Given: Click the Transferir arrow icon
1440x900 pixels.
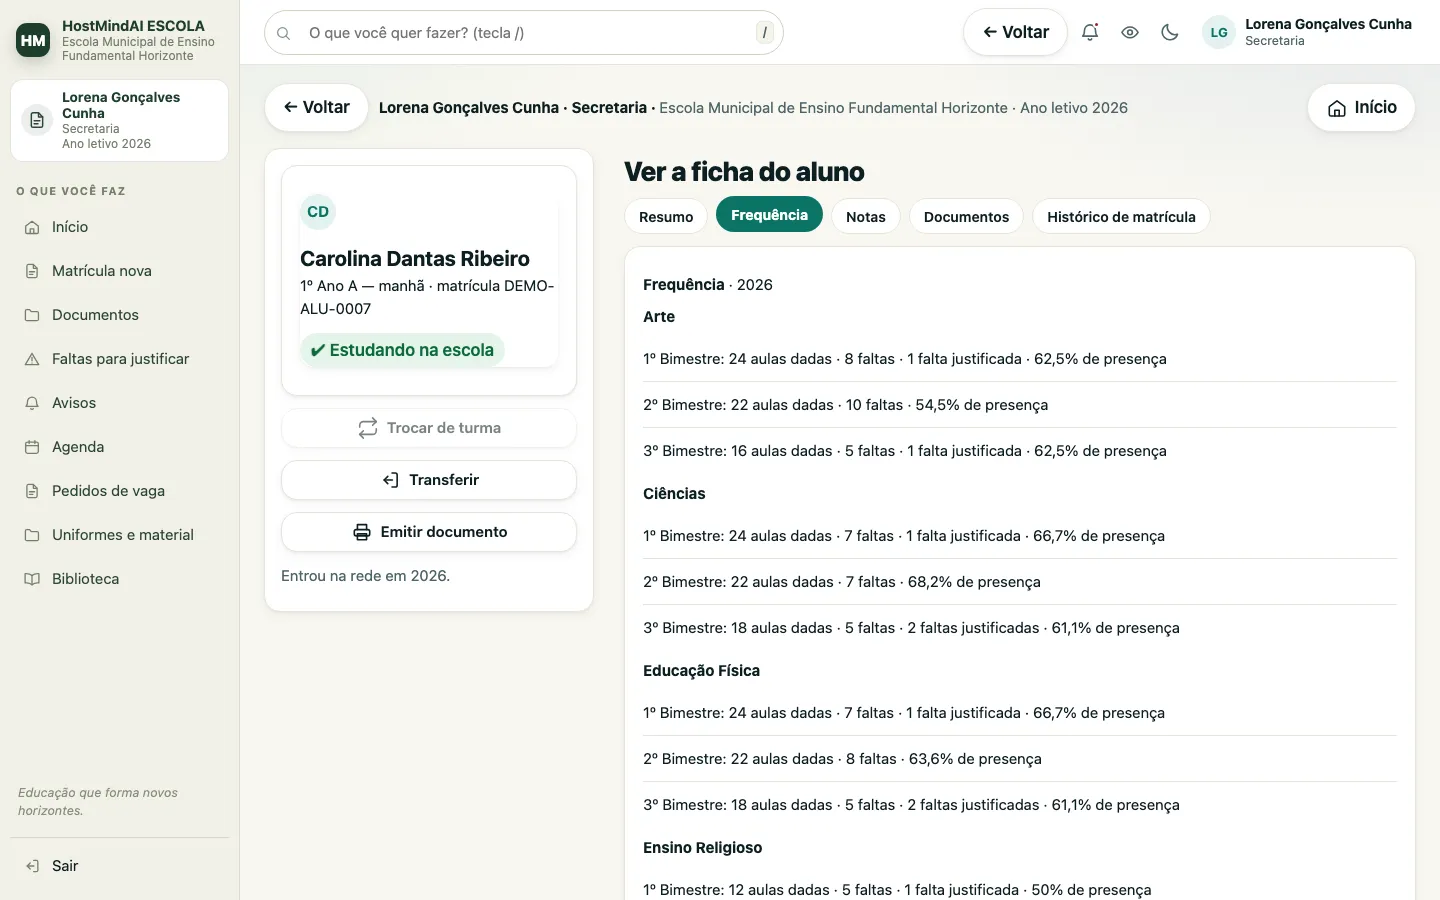Looking at the screenshot, I should [391, 480].
